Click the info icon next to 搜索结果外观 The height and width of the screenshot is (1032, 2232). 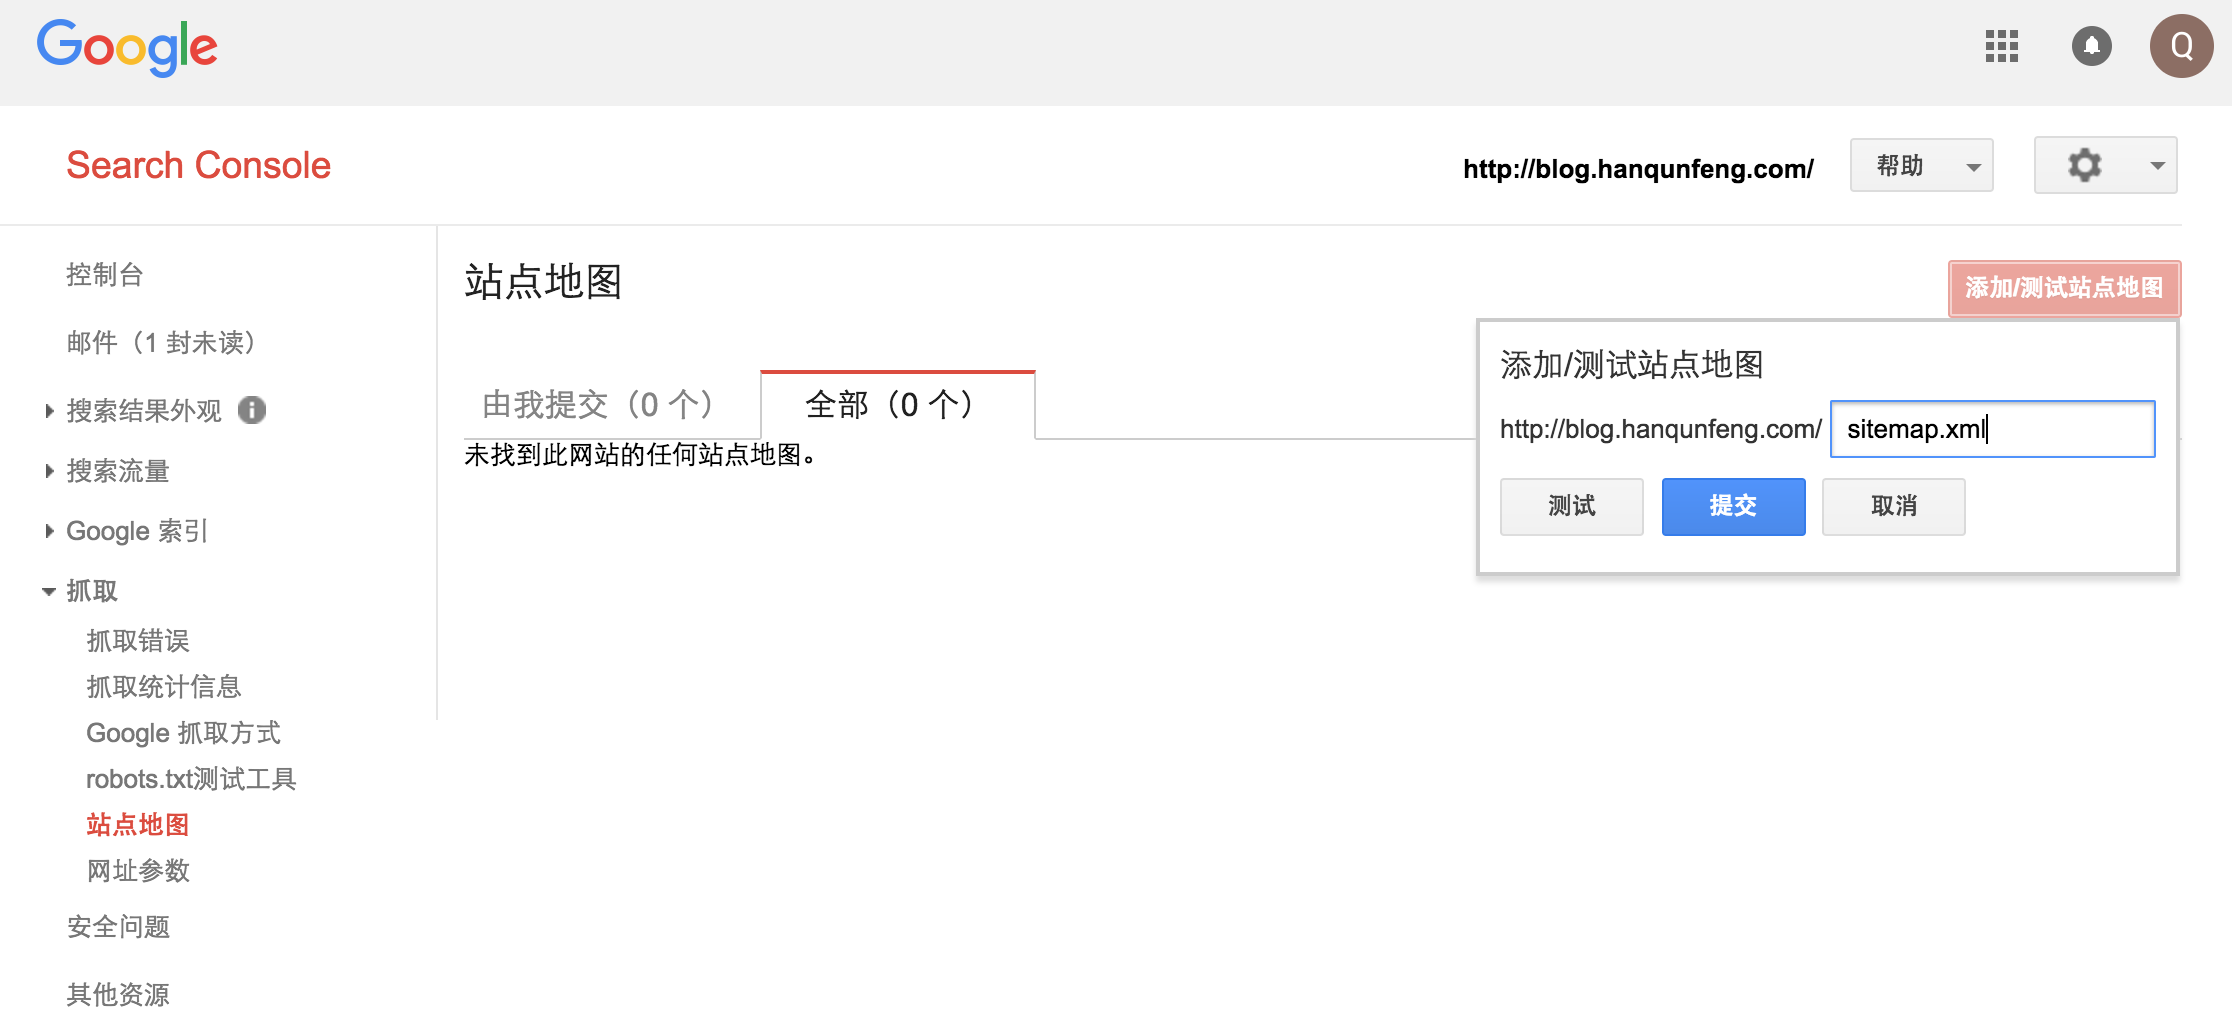pyautogui.click(x=252, y=410)
